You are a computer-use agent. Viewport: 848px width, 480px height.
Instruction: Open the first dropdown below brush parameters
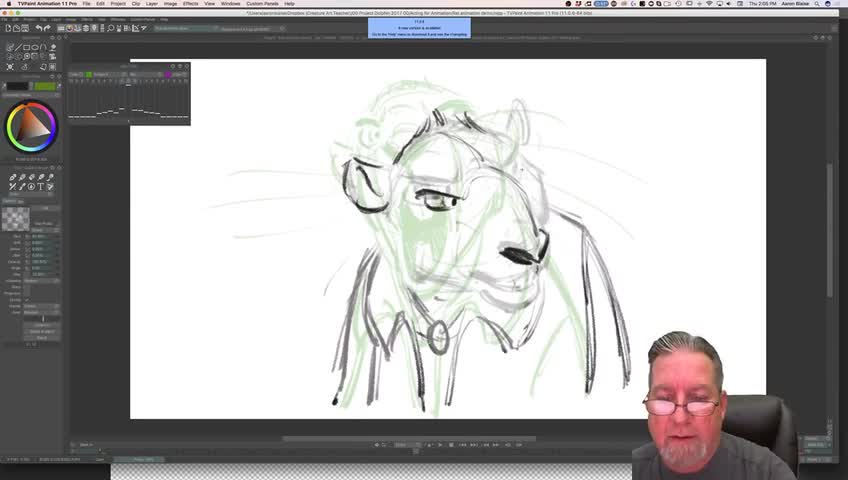[x=42, y=281]
